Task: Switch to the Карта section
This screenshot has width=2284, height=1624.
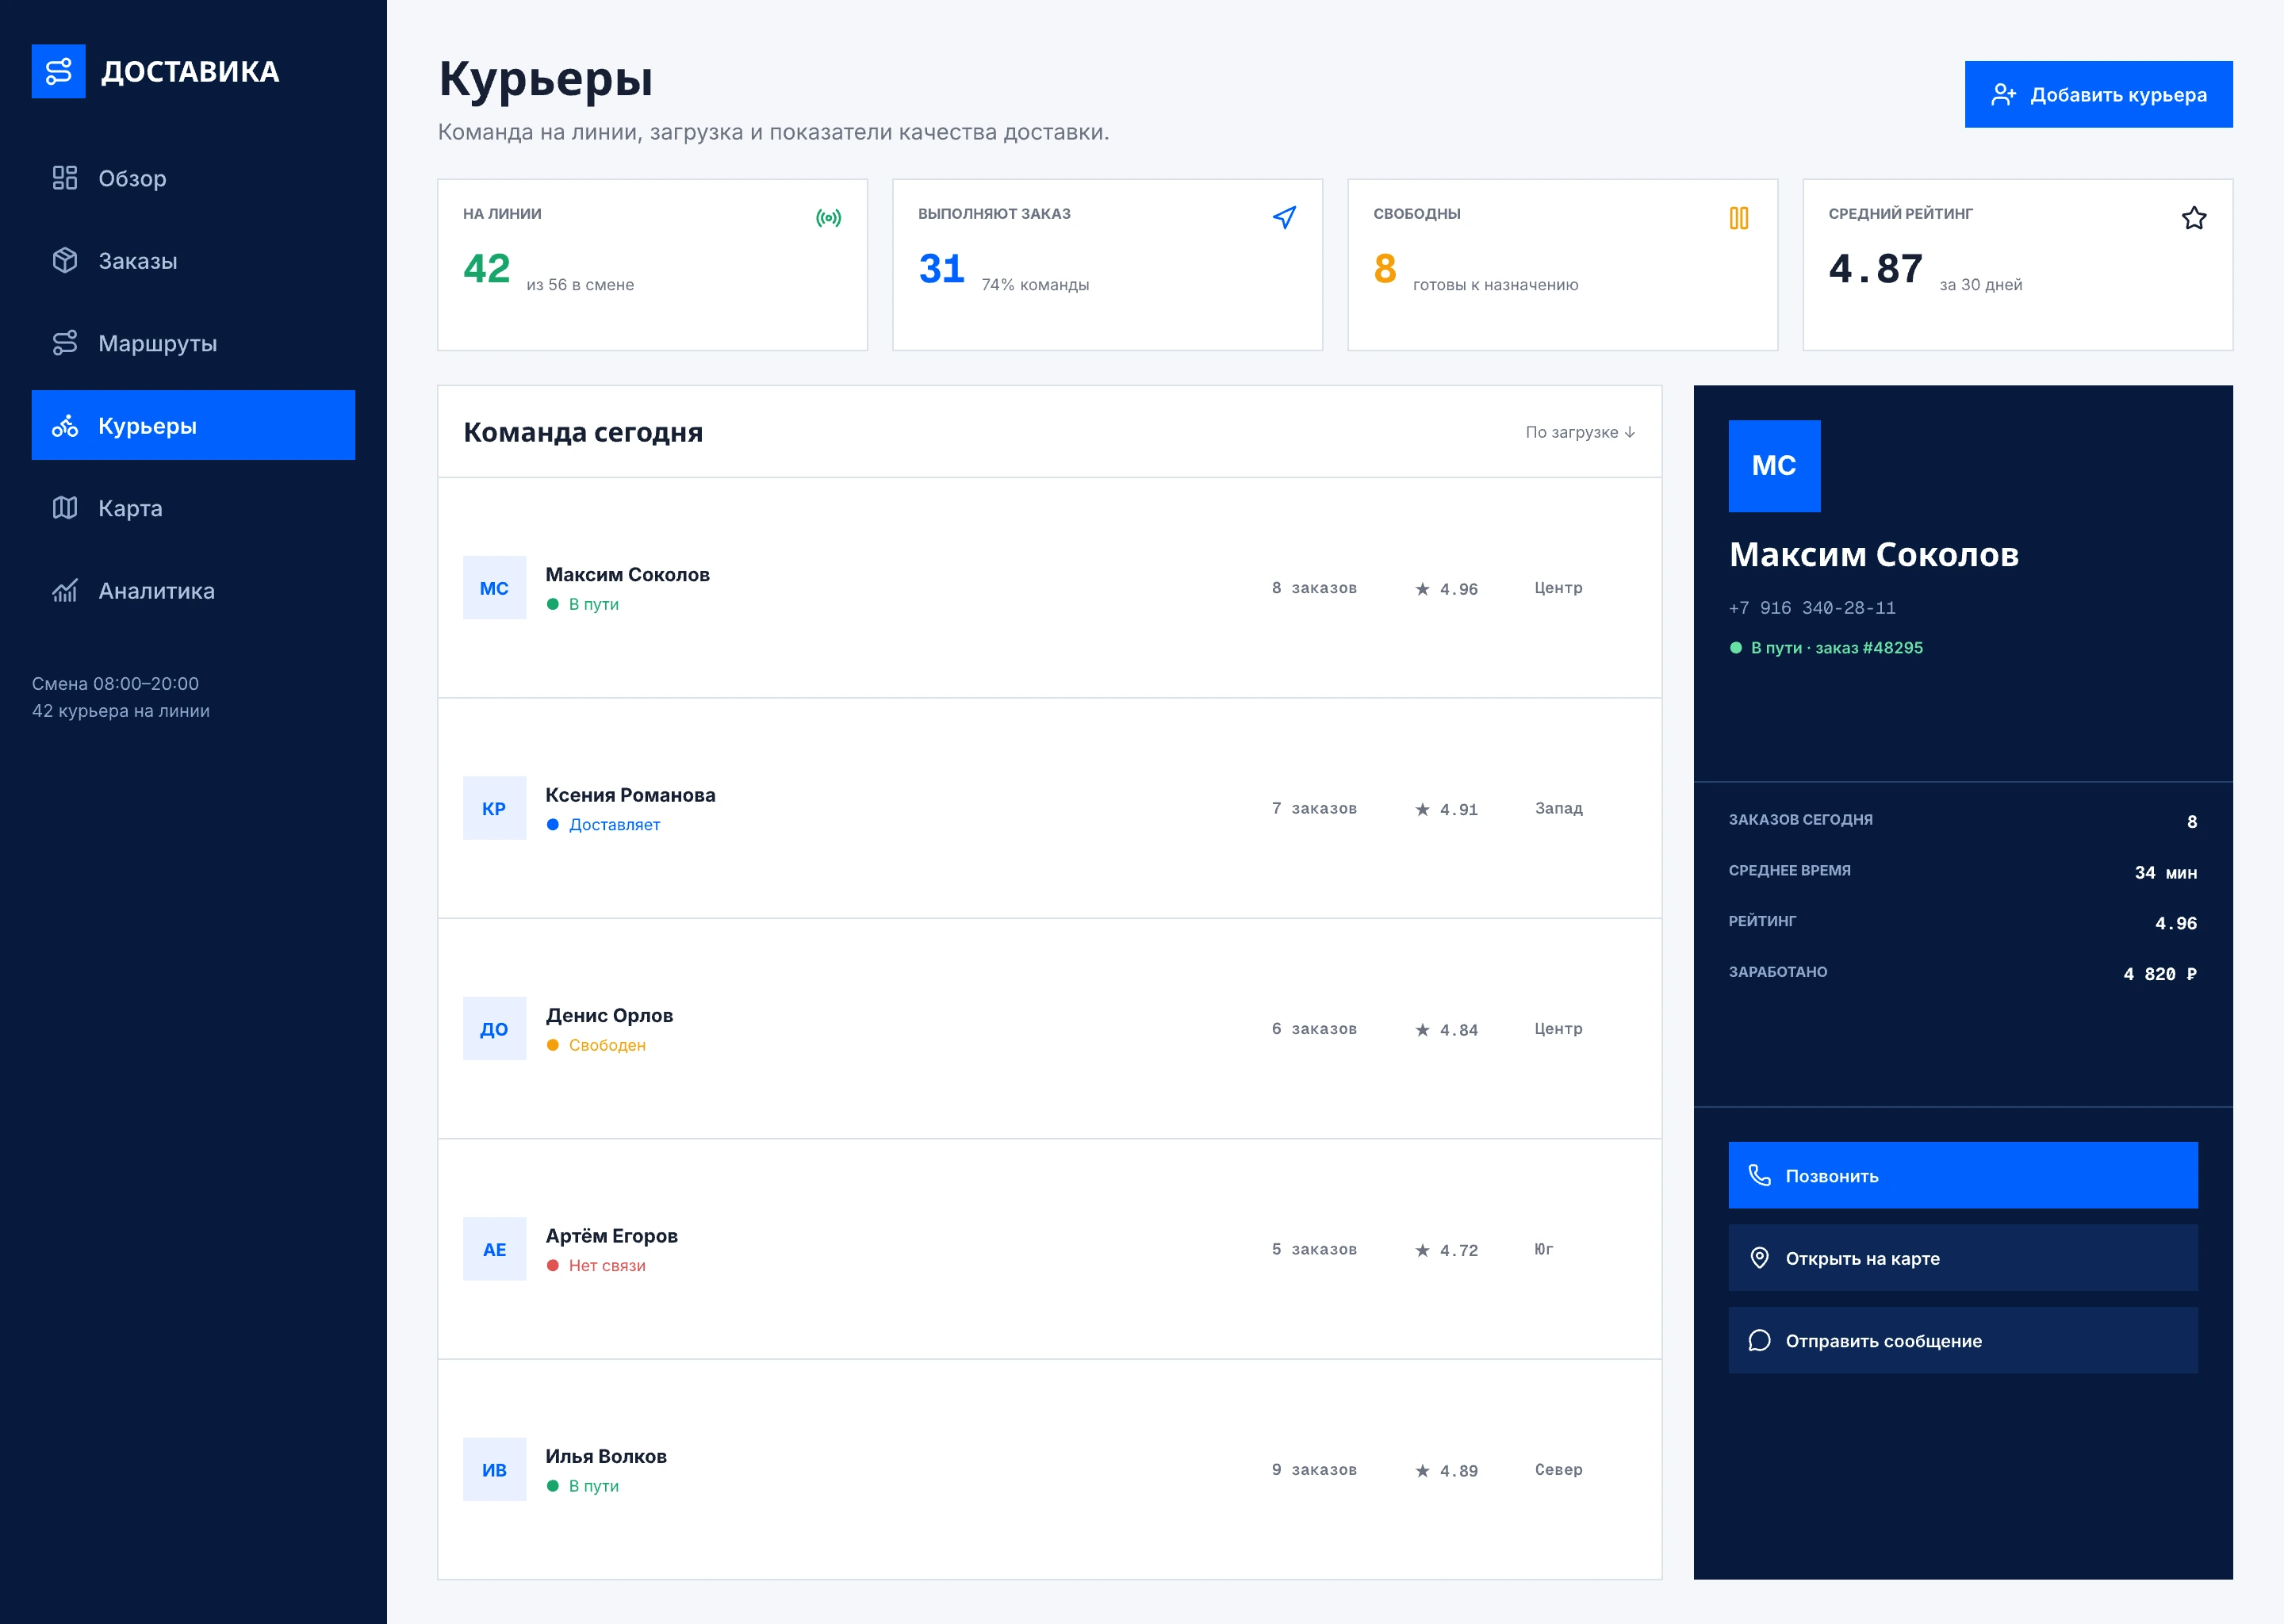Action: coord(193,508)
